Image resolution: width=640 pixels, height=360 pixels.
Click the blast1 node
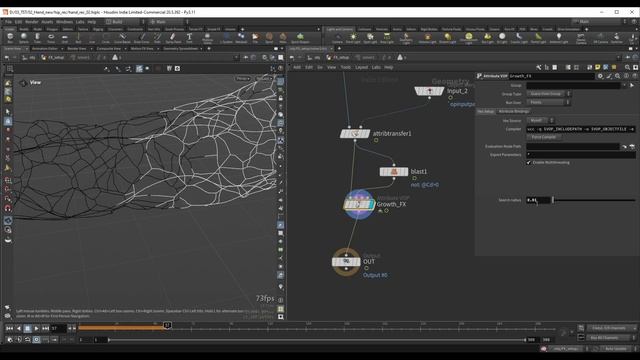(394, 171)
